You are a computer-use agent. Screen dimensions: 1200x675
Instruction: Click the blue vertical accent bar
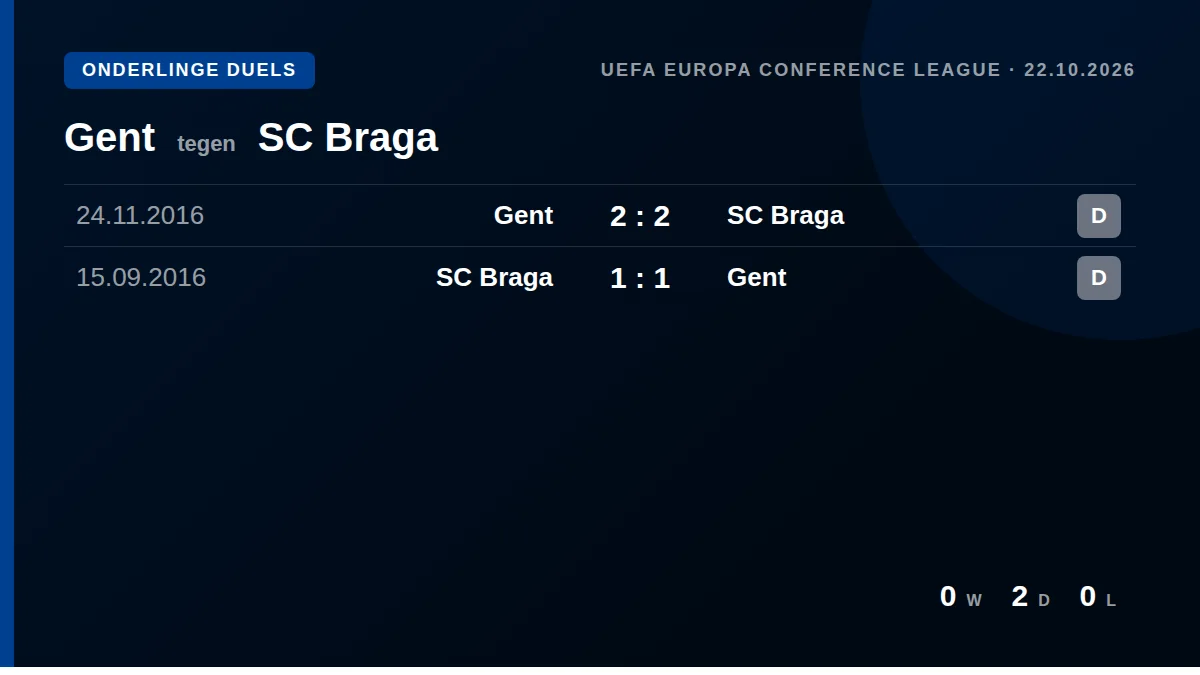pos(7,333)
